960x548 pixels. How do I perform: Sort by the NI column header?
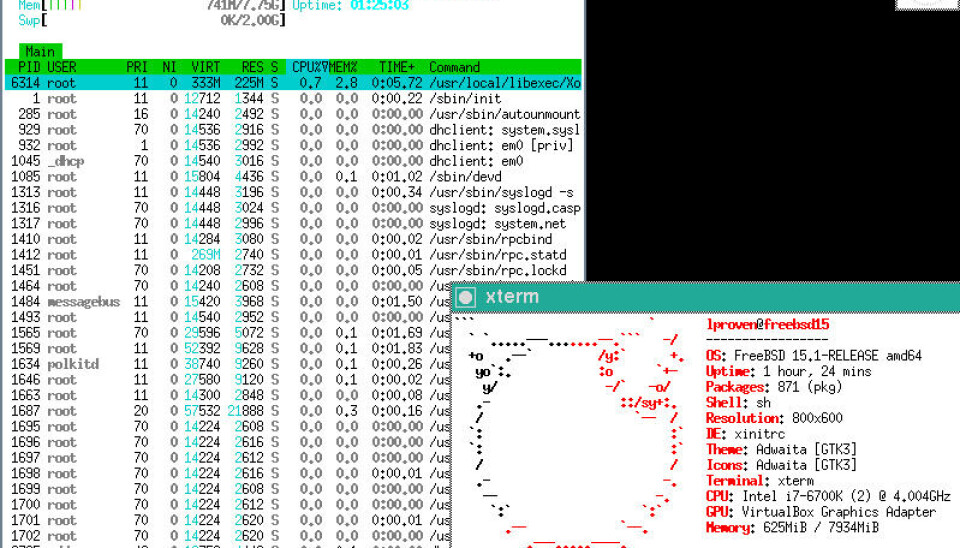tap(170, 67)
